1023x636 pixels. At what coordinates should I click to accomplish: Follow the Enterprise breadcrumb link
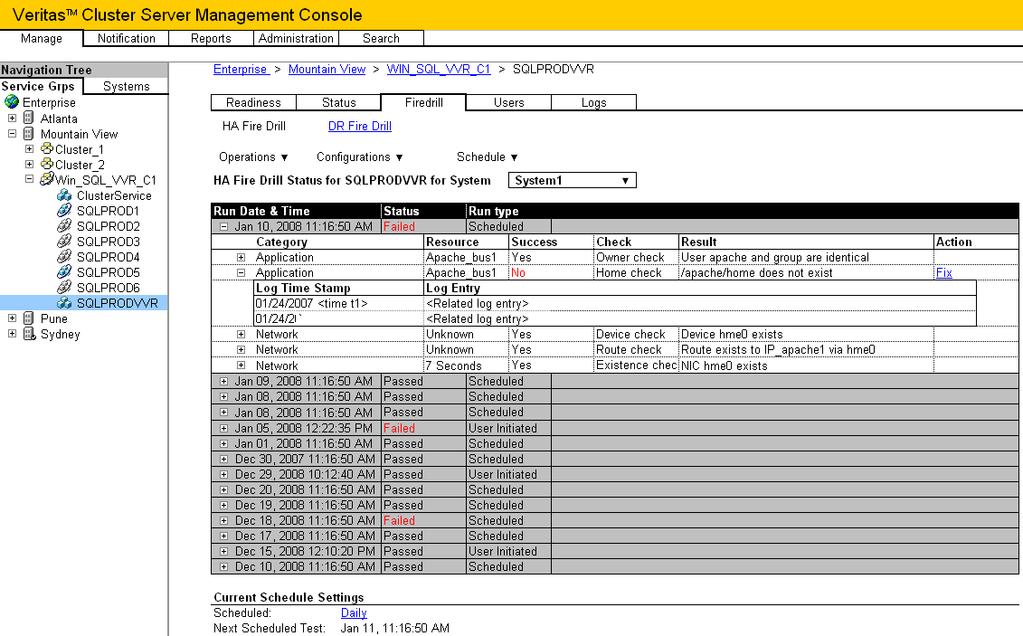click(240, 69)
